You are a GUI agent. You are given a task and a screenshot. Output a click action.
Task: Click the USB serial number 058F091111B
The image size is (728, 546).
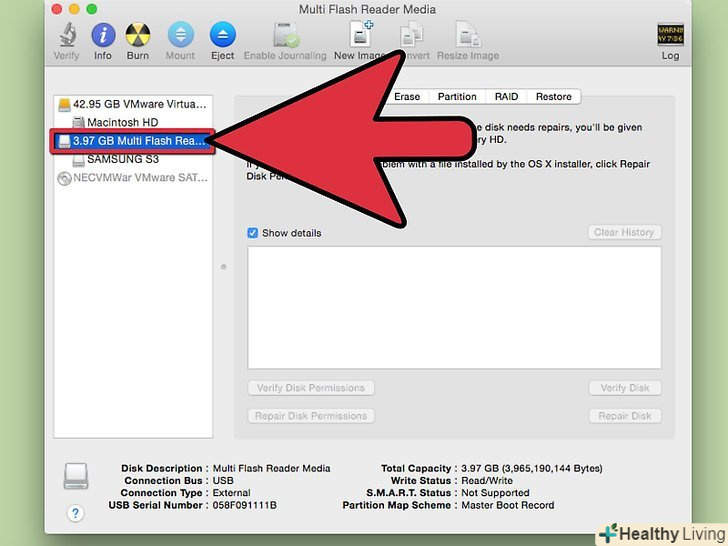(245, 505)
